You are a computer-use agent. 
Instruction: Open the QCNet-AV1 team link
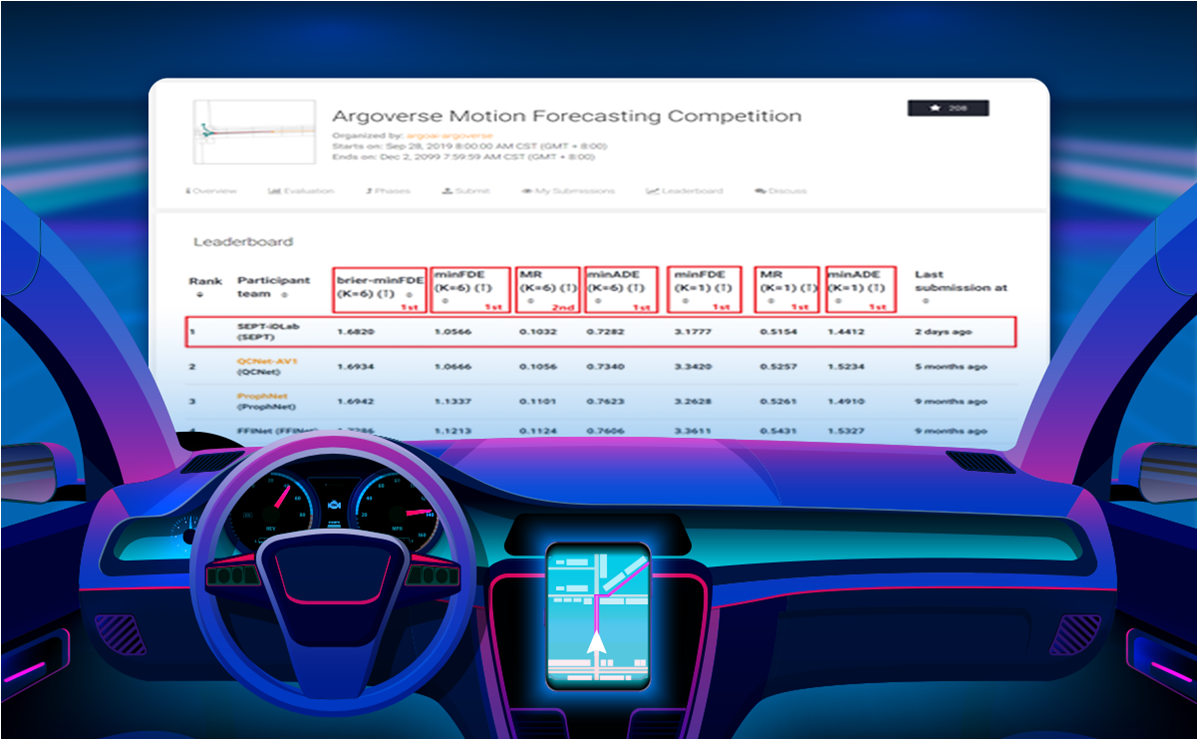pos(267,361)
